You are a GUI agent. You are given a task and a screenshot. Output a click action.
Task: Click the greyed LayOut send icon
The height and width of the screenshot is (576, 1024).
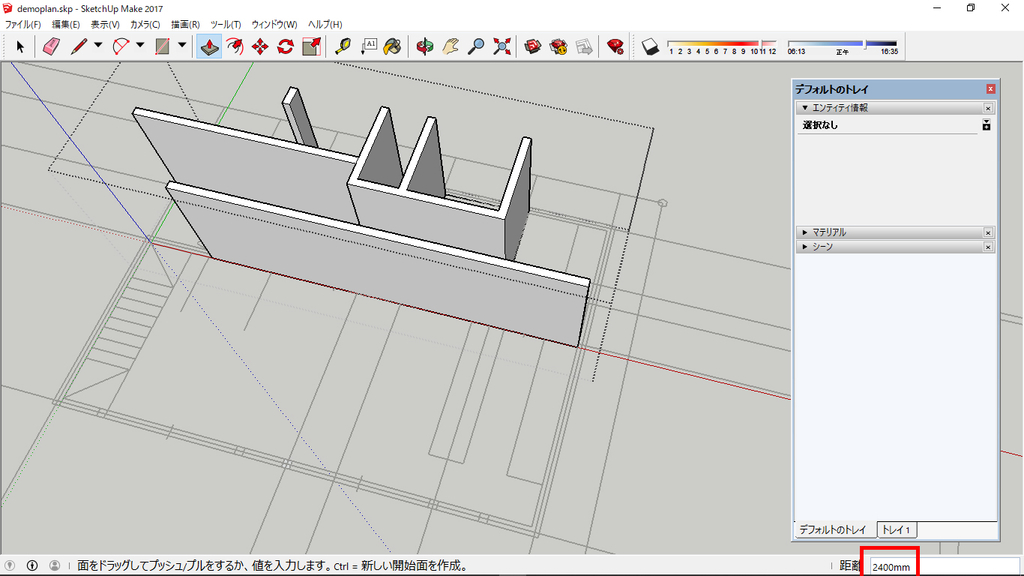tap(584, 46)
